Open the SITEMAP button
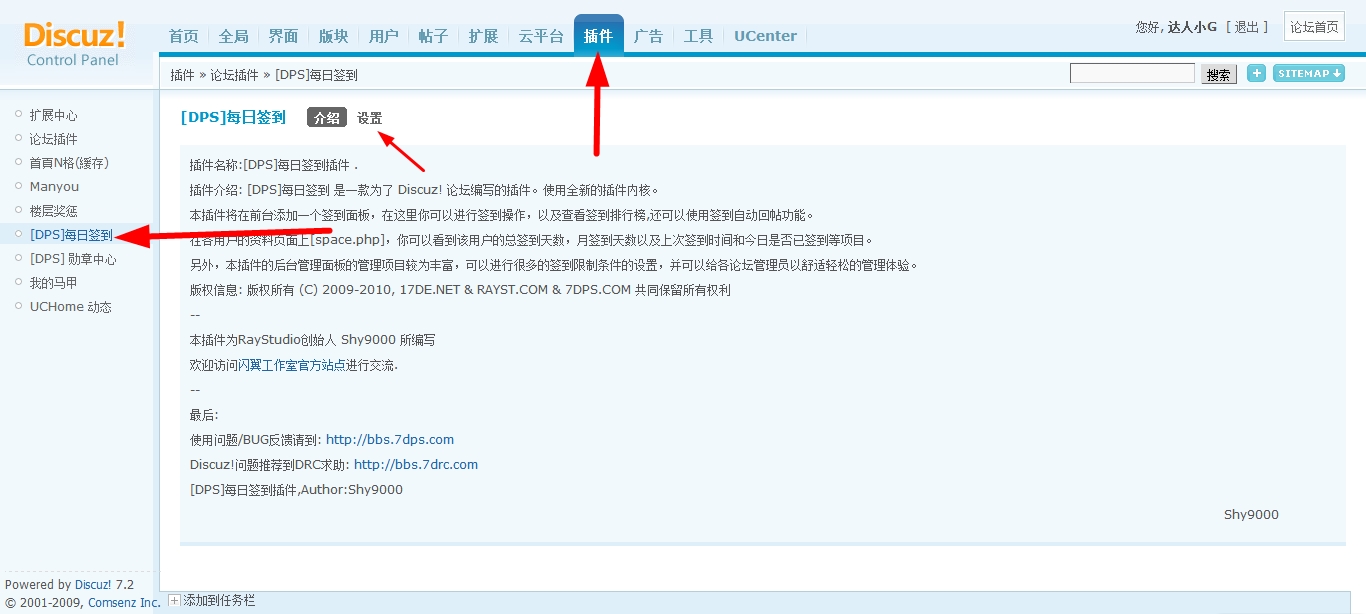1366x614 pixels. [x=1308, y=73]
